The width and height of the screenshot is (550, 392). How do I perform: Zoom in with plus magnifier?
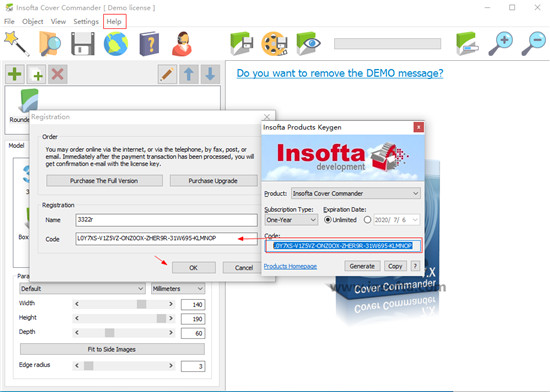coord(501,43)
